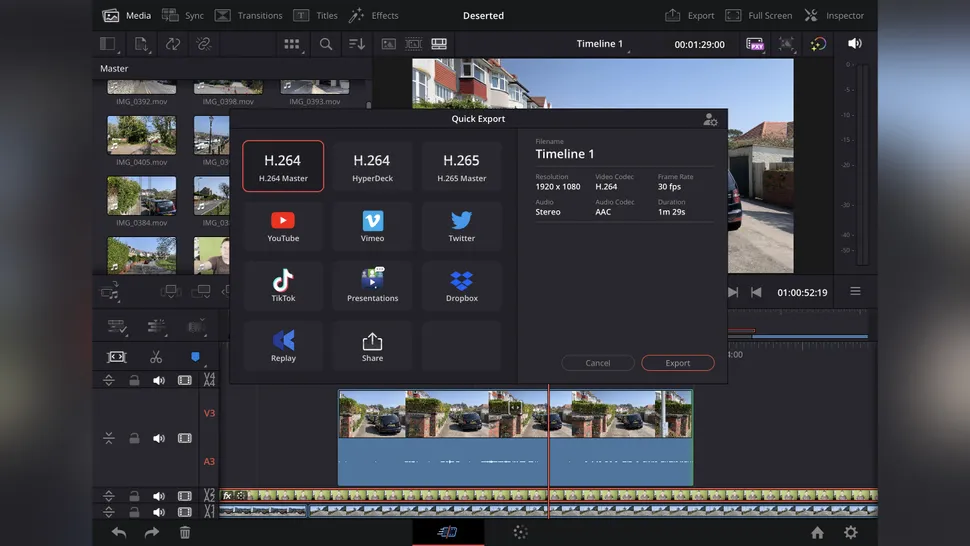
Task: Select the Presentations export preset
Action: click(x=372, y=285)
